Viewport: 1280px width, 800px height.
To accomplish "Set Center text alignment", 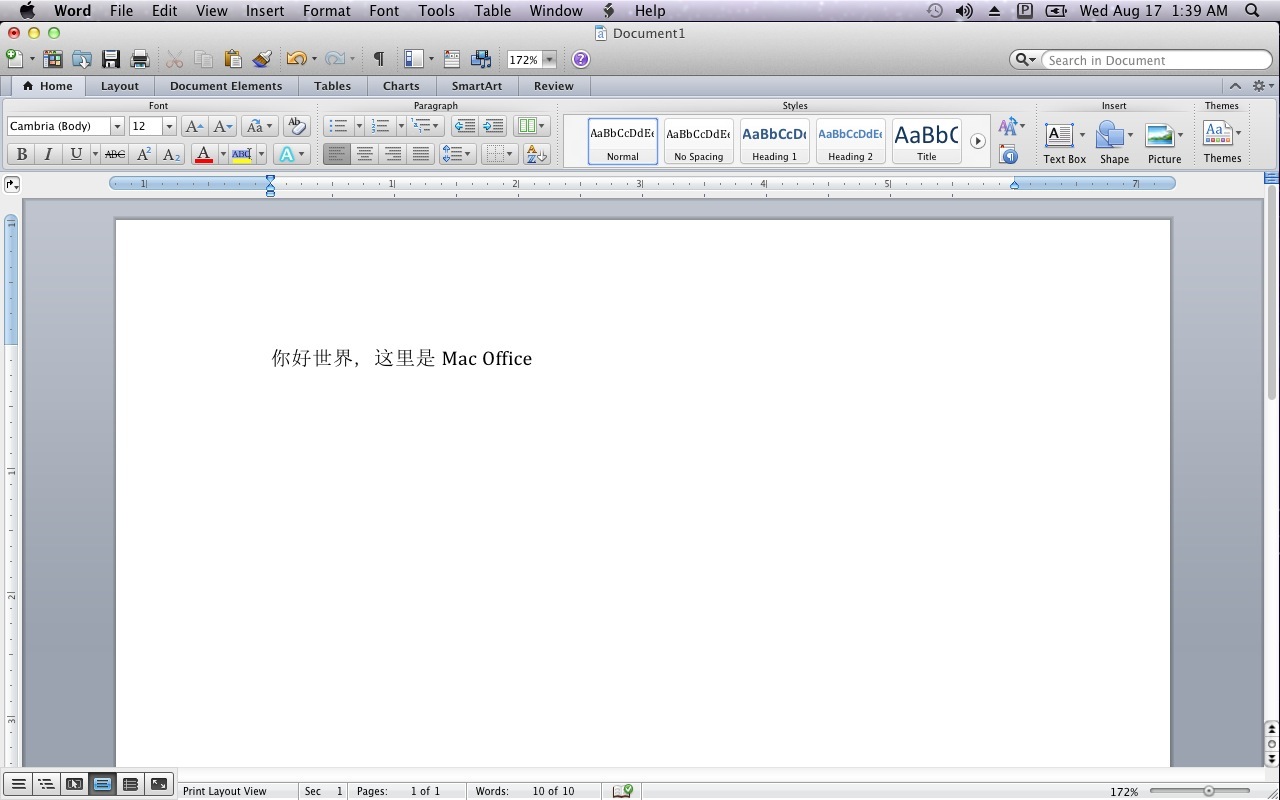I will pos(365,154).
